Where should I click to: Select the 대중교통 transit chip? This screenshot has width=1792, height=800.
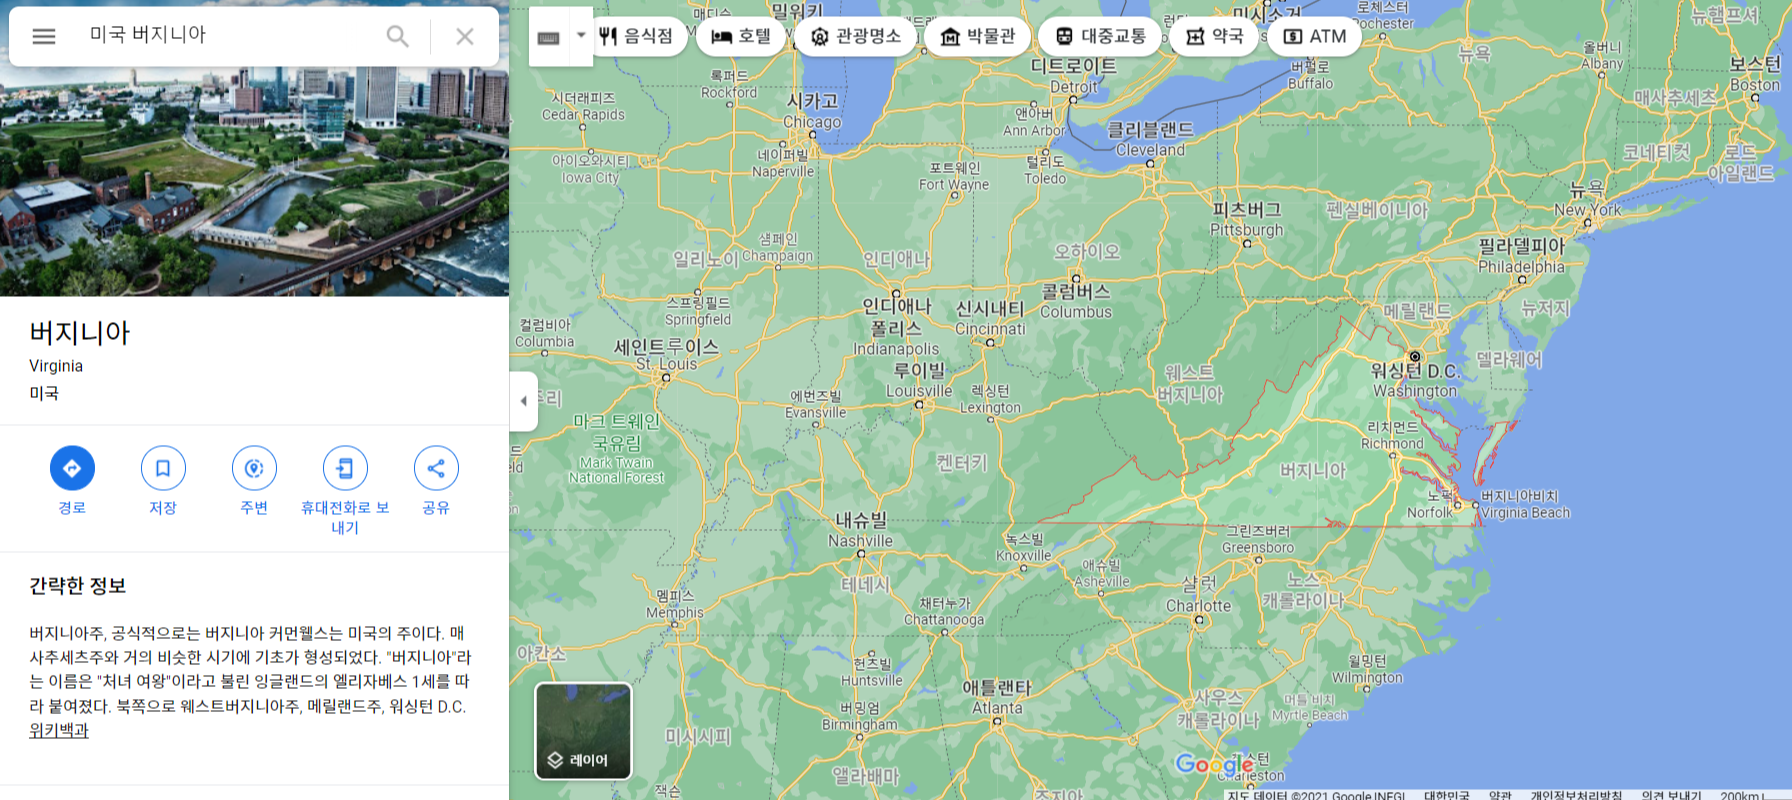point(1100,36)
